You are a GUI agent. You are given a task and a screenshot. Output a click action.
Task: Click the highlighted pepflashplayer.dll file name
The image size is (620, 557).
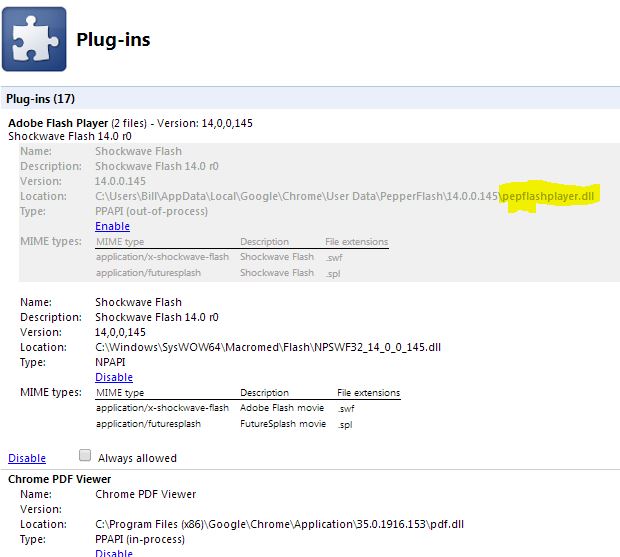(x=548, y=196)
